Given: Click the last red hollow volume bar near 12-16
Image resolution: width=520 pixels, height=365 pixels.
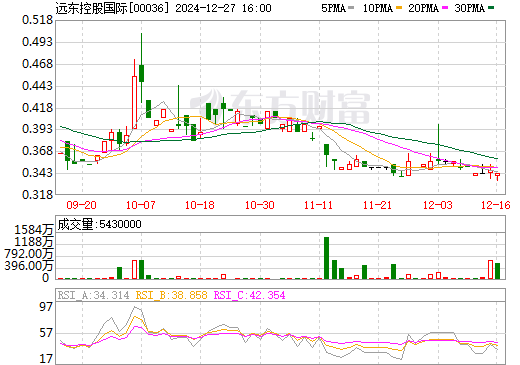Looking at the screenshot, I should [x=490, y=269].
